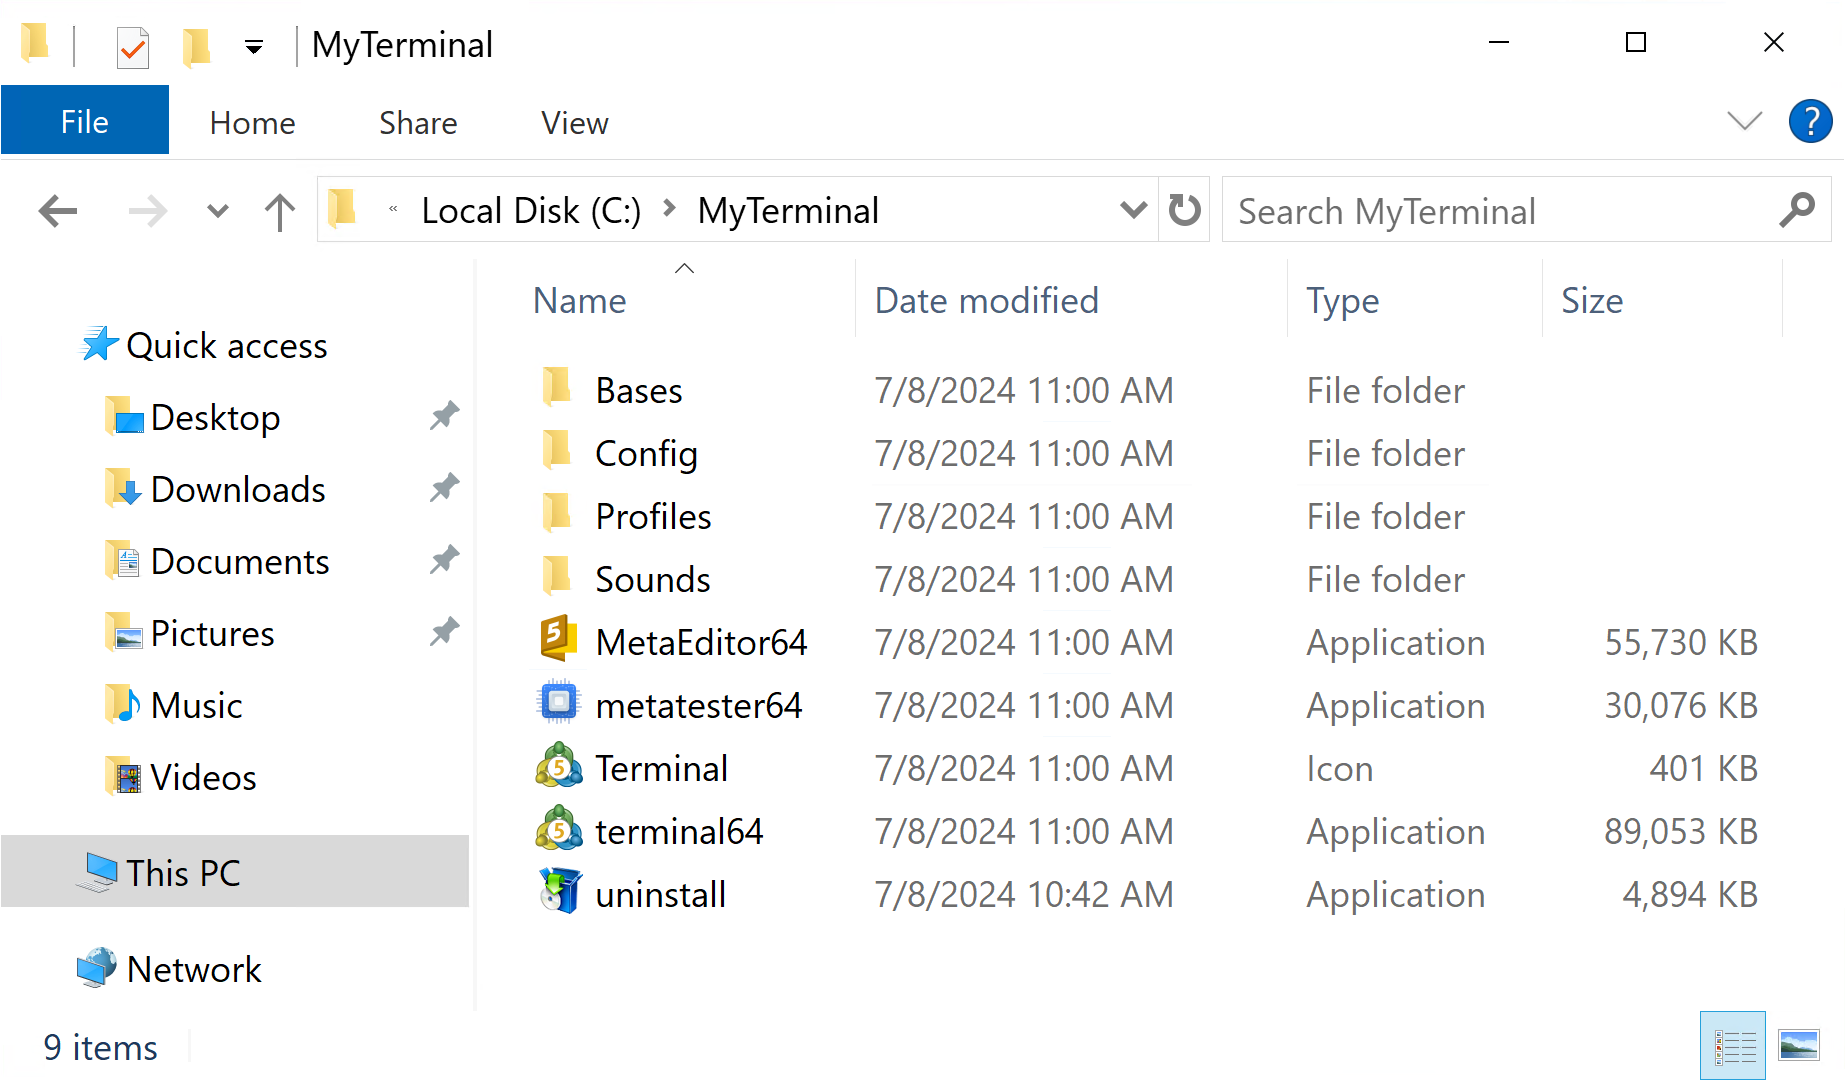Select the Terminal icon file's icon
Image resolution: width=1845 pixels, height=1081 pixels.
[x=559, y=767]
